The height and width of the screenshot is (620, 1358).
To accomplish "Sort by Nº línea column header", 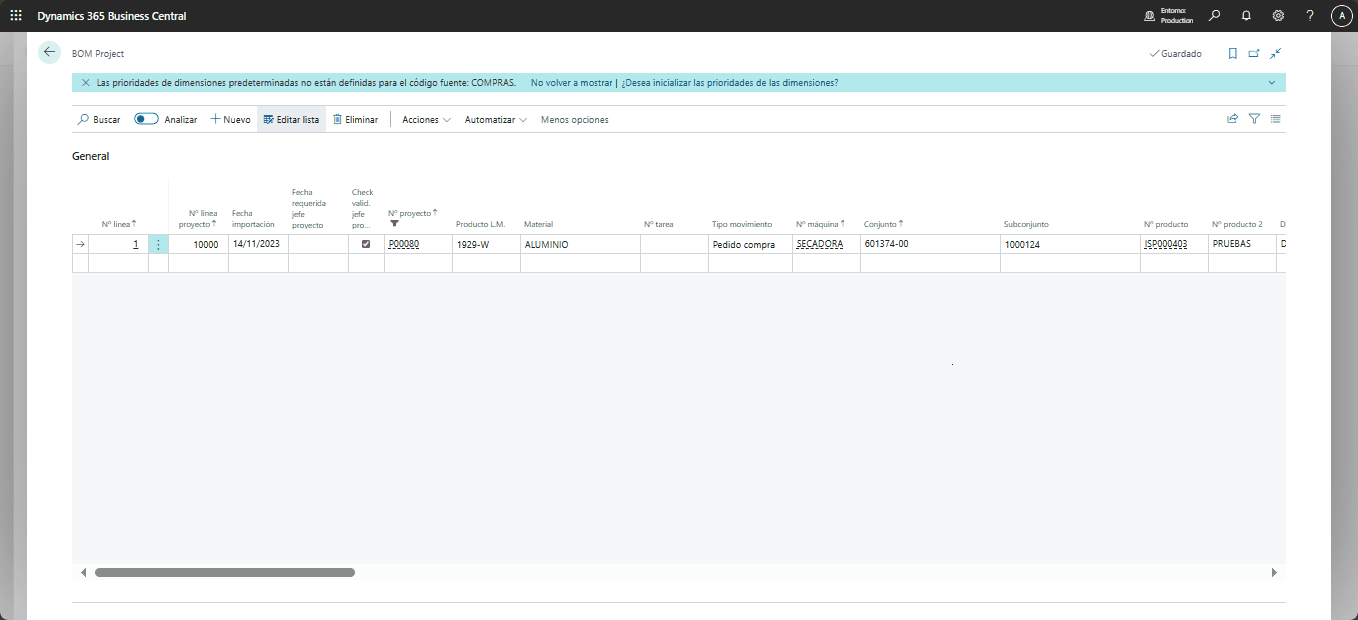I will (x=119, y=224).
